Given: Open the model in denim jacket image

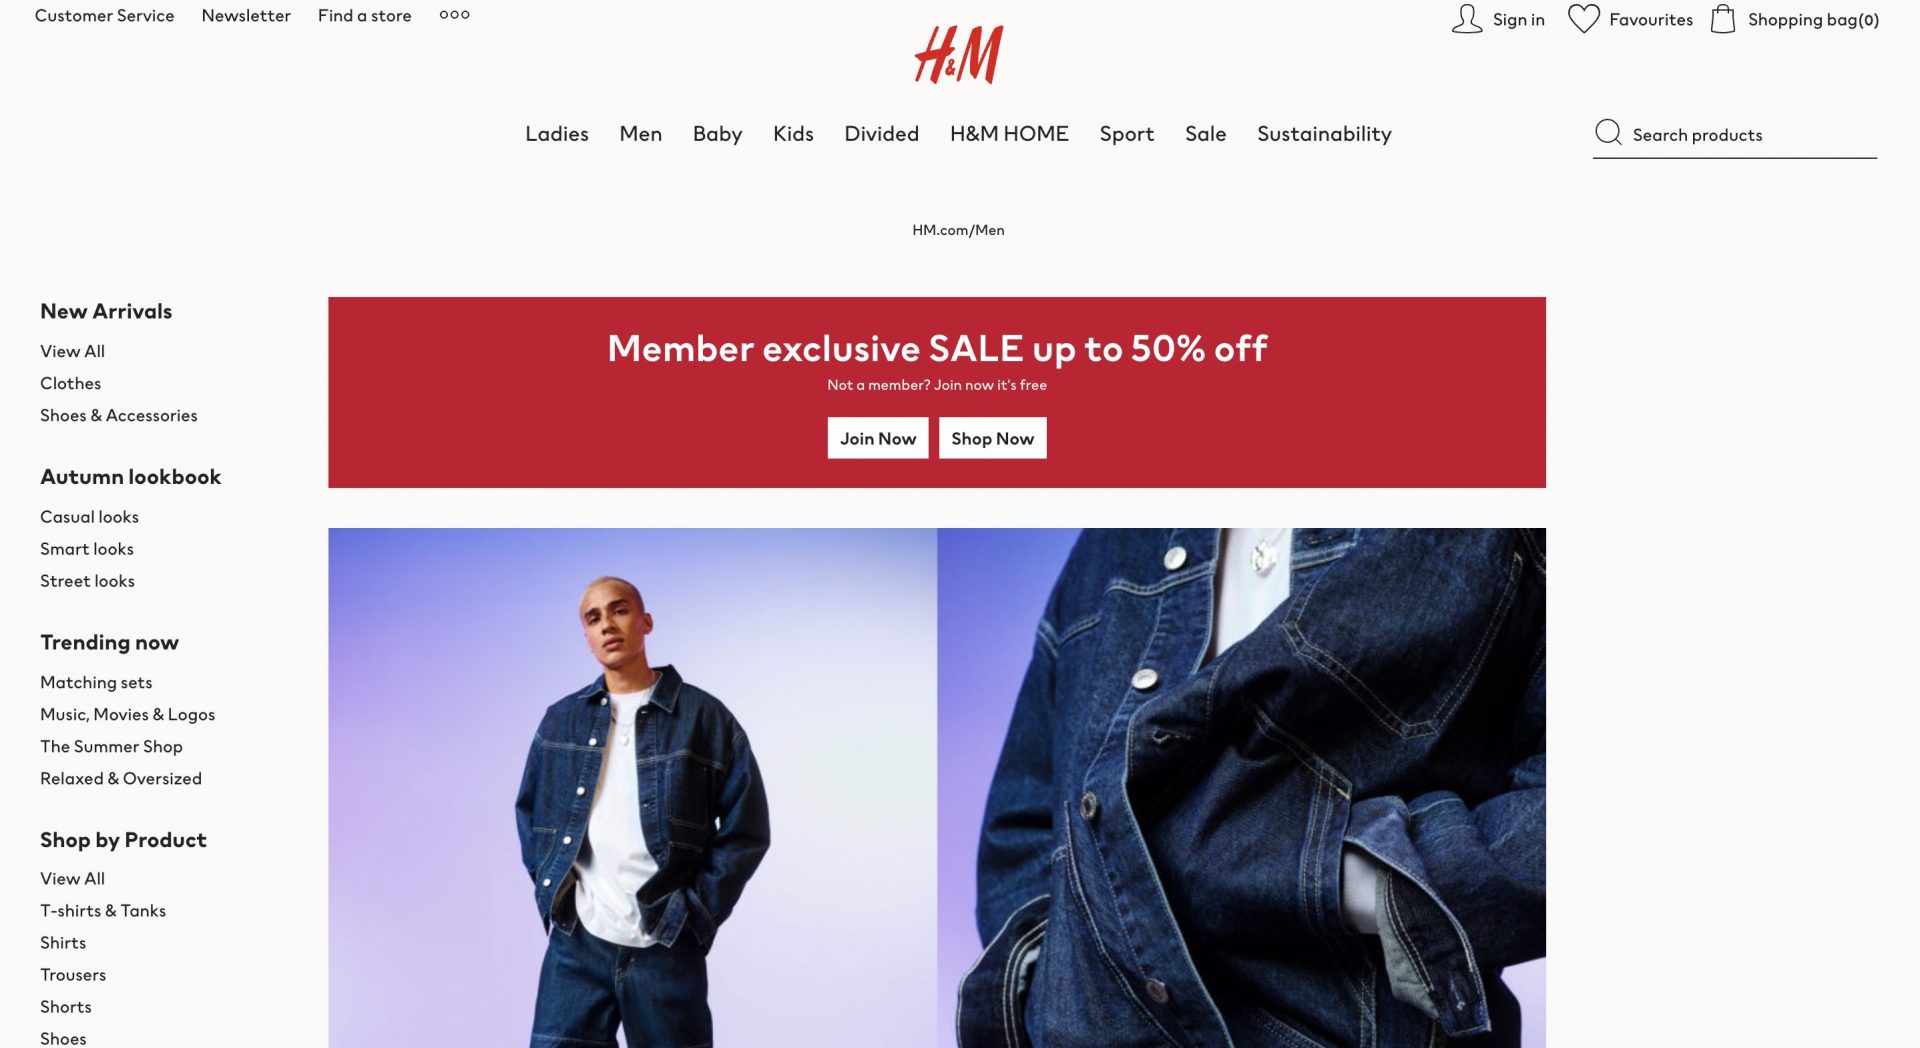Looking at the screenshot, I should pos(632,788).
